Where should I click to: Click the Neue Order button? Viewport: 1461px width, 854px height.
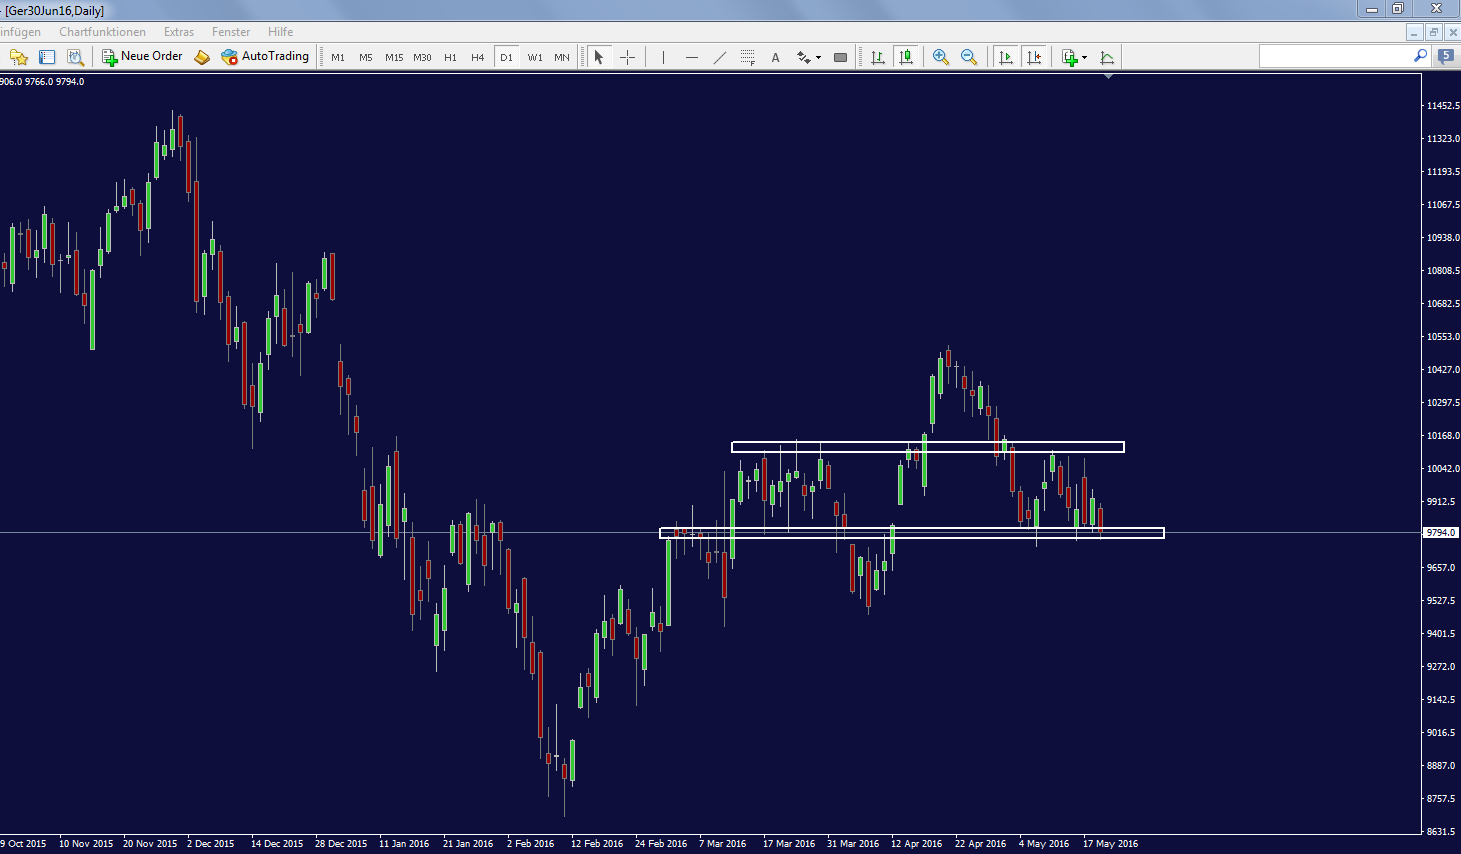pos(142,57)
